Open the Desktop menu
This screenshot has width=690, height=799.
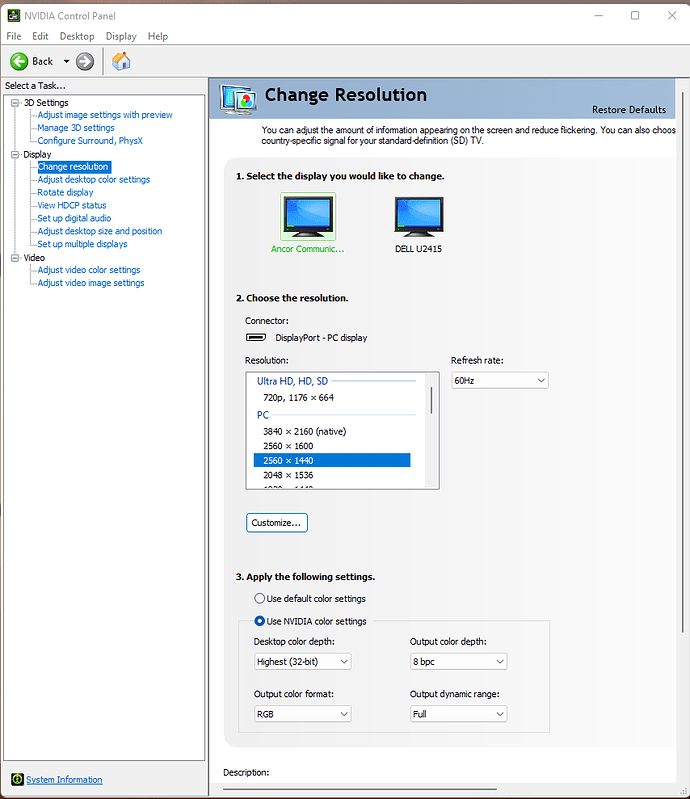tap(77, 36)
